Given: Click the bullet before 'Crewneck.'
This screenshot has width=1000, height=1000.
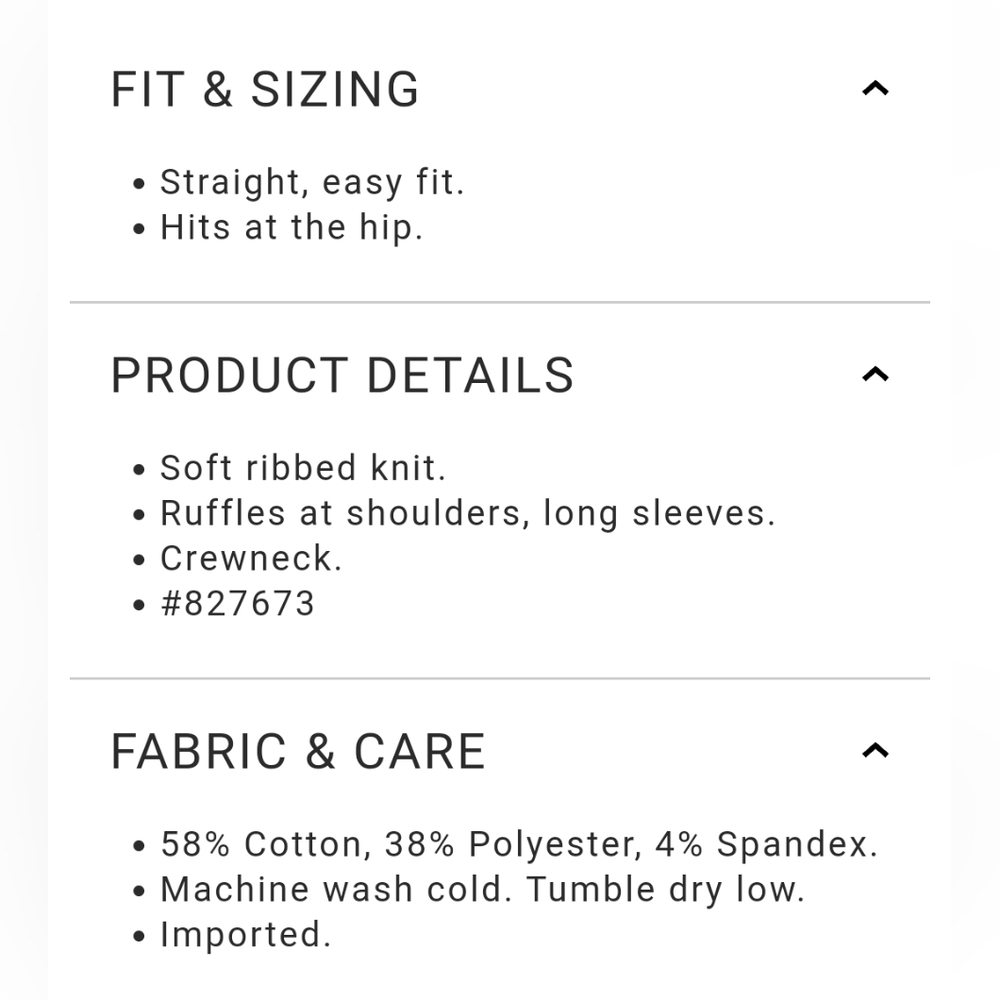Looking at the screenshot, I should tap(140, 560).
